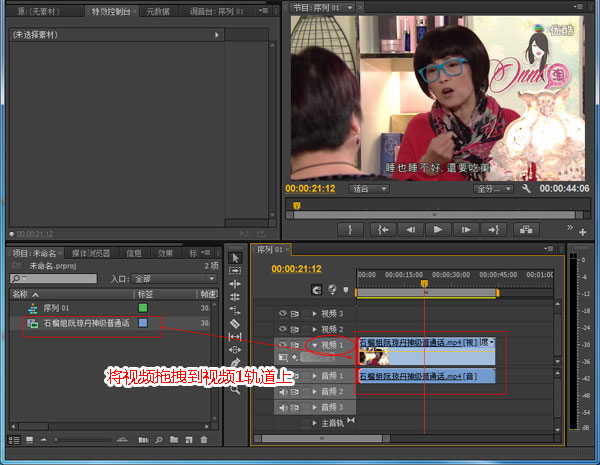Select the Slip tool

click(235, 336)
